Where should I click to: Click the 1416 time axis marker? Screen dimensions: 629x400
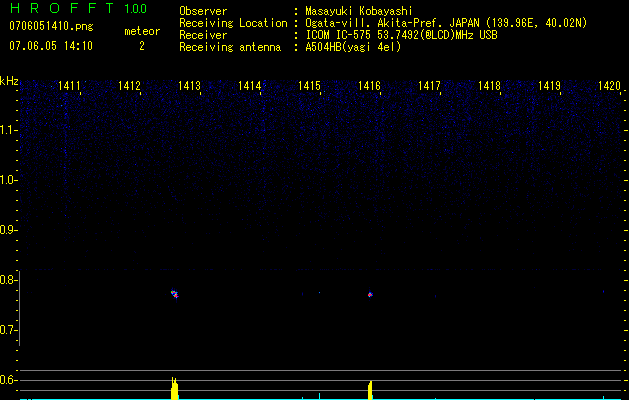(369, 86)
